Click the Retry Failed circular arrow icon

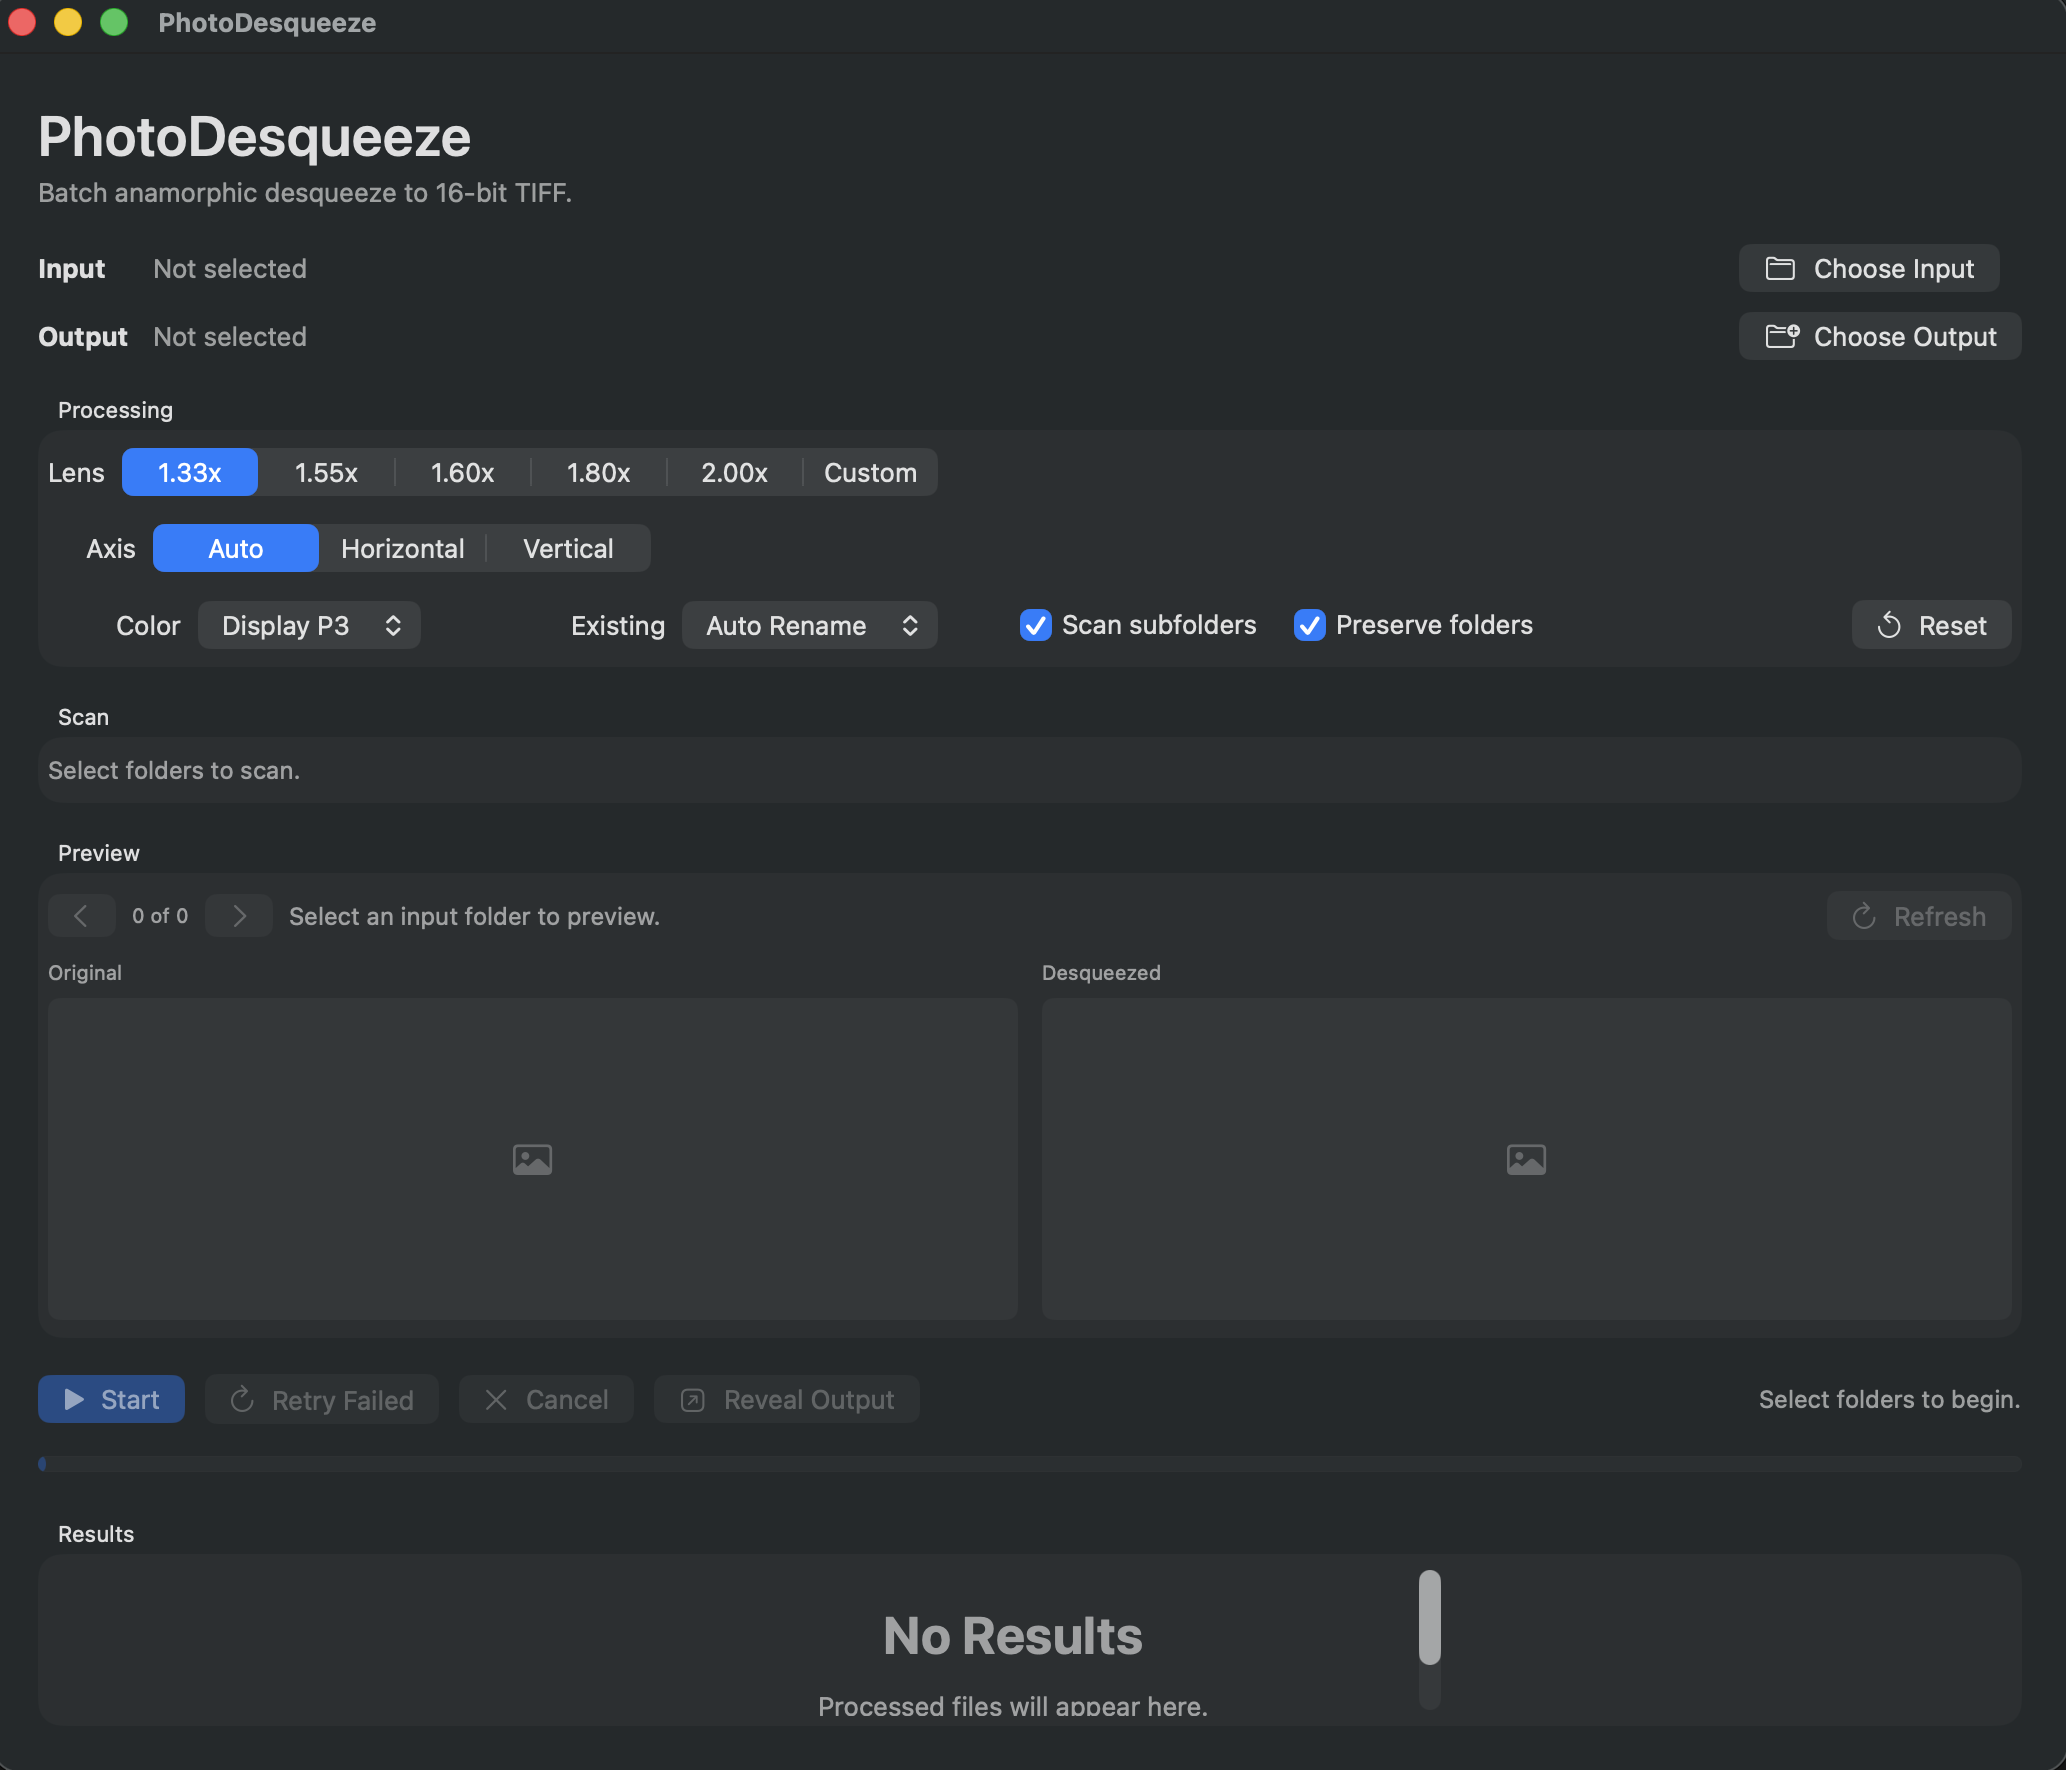coord(242,1399)
